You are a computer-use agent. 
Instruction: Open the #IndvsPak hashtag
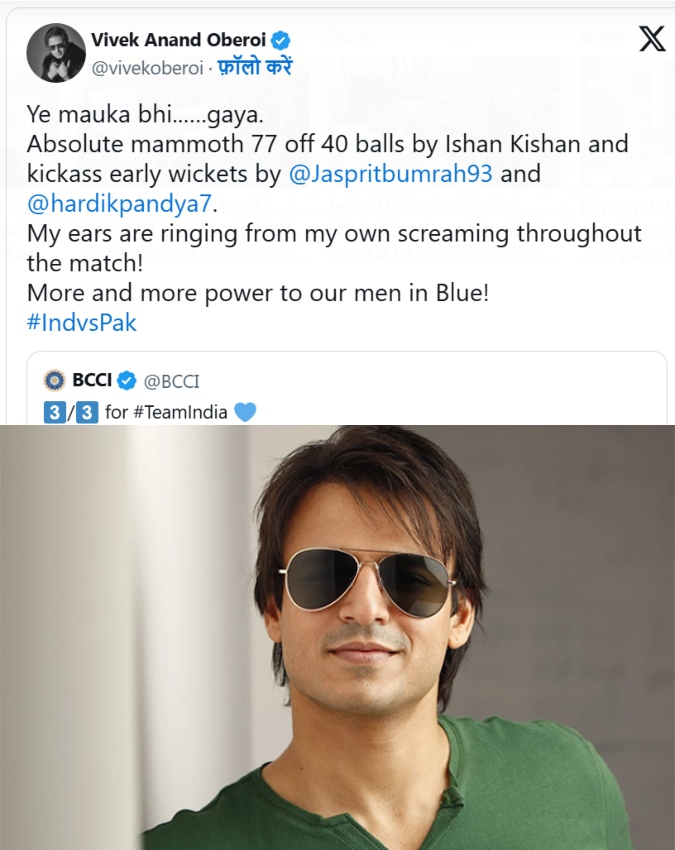(81, 323)
